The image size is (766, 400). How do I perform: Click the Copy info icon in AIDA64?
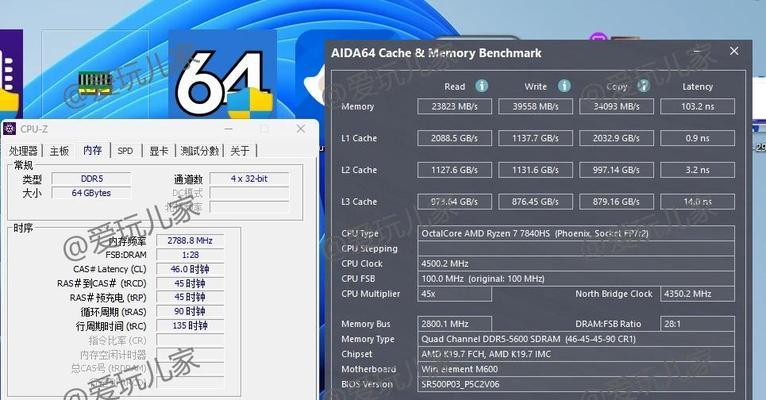(x=643, y=86)
